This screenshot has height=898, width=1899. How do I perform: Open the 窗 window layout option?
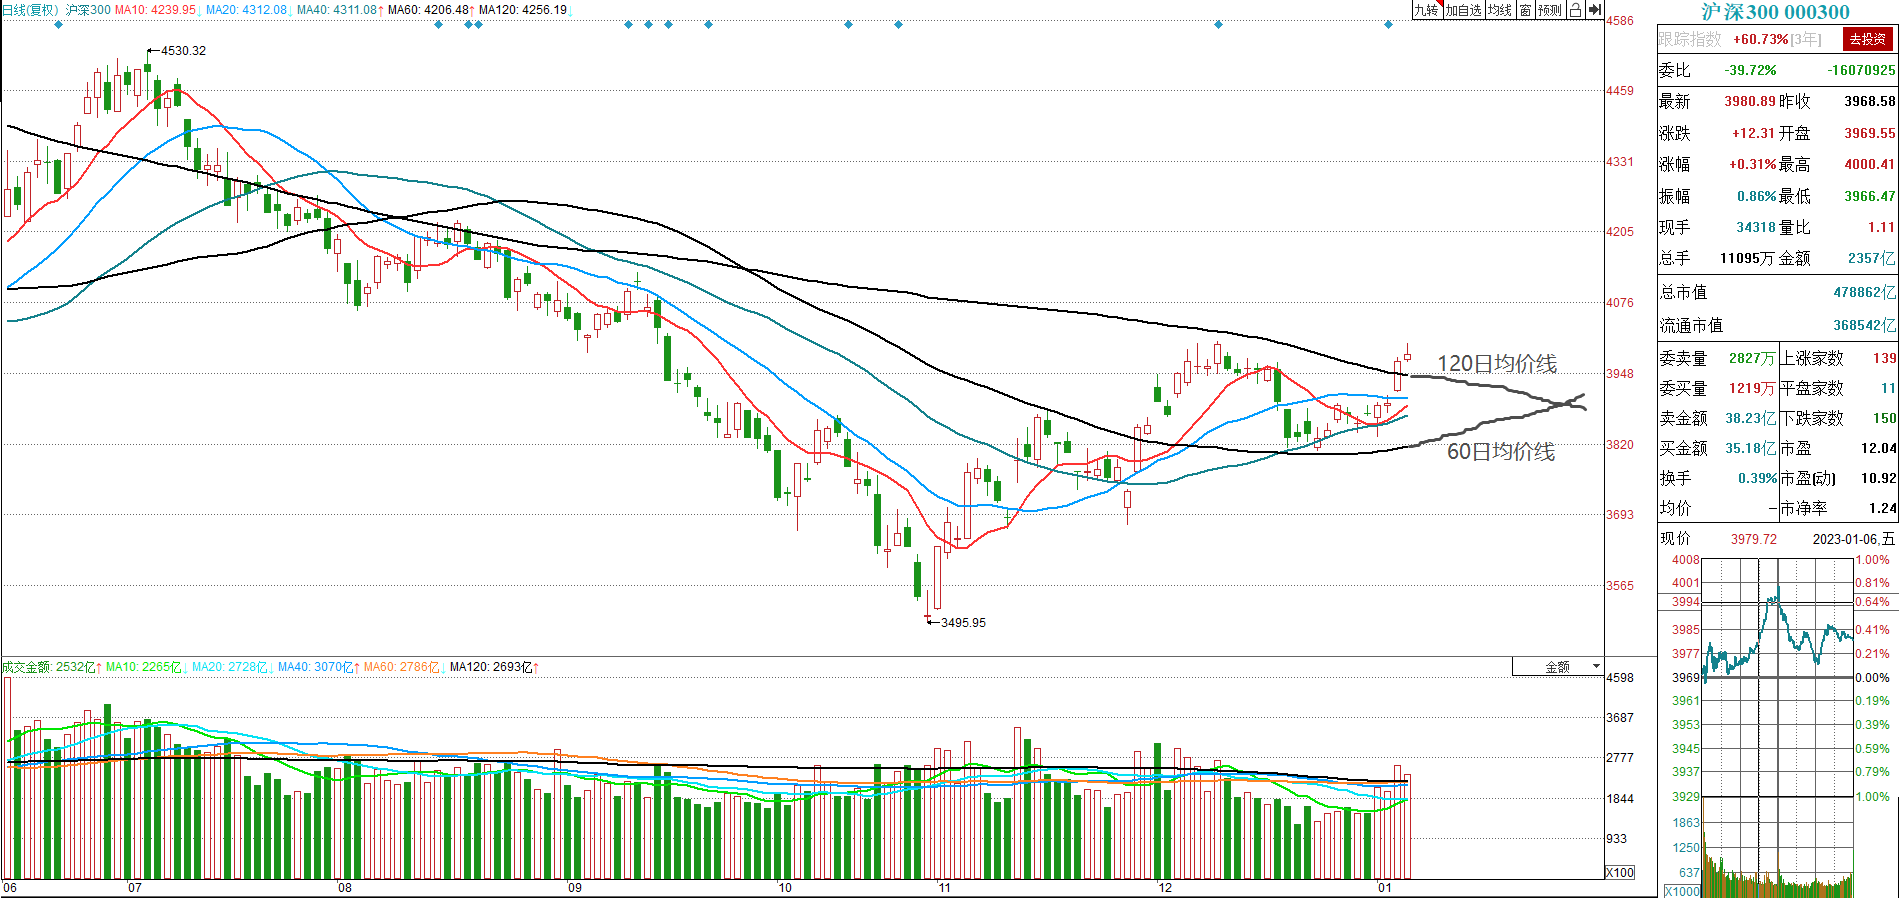click(1525, 10)
